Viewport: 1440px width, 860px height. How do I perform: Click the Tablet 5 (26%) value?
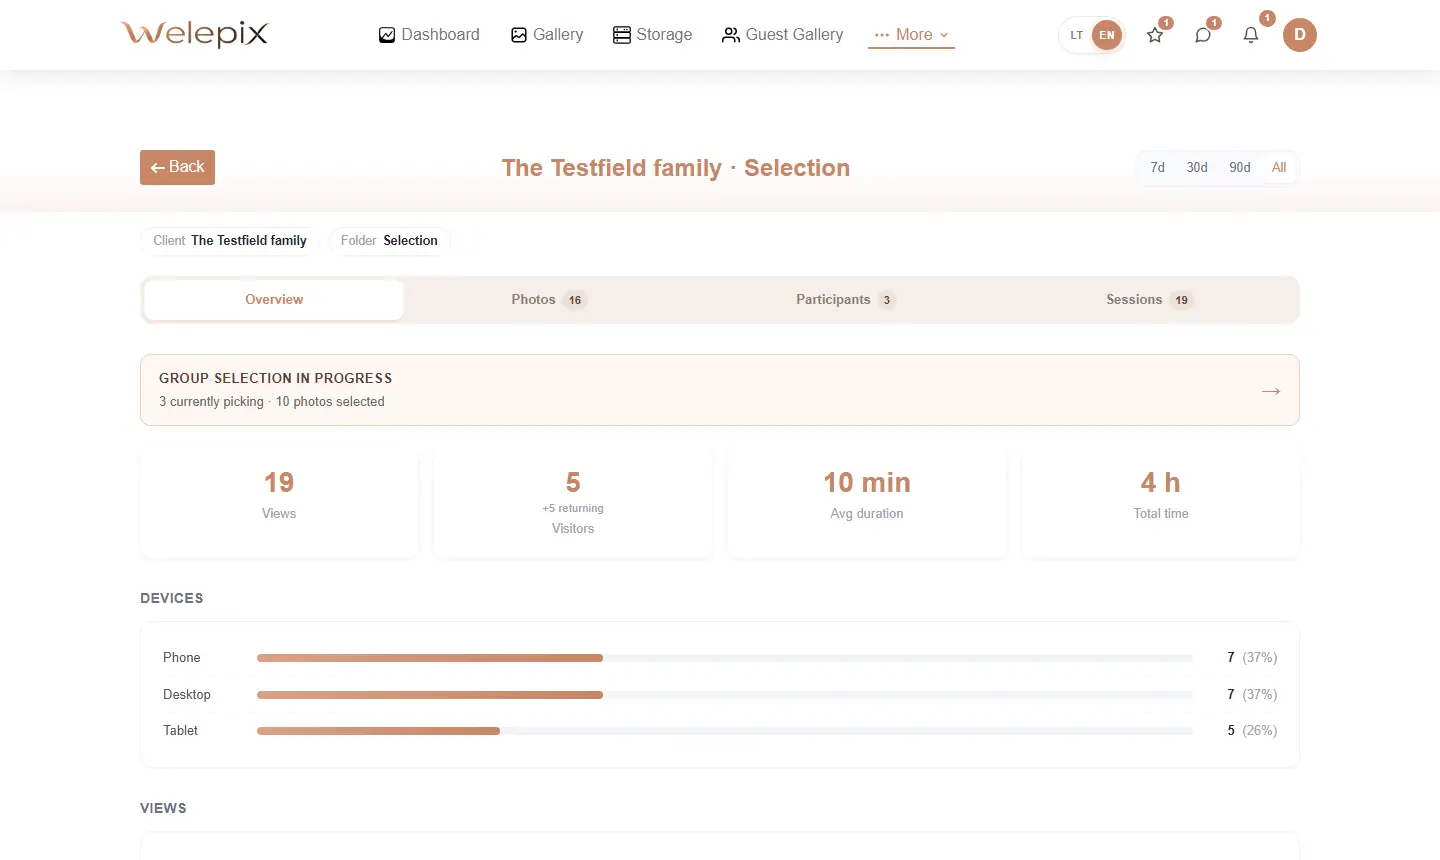pyautogui.click(x=1252, y=731)
